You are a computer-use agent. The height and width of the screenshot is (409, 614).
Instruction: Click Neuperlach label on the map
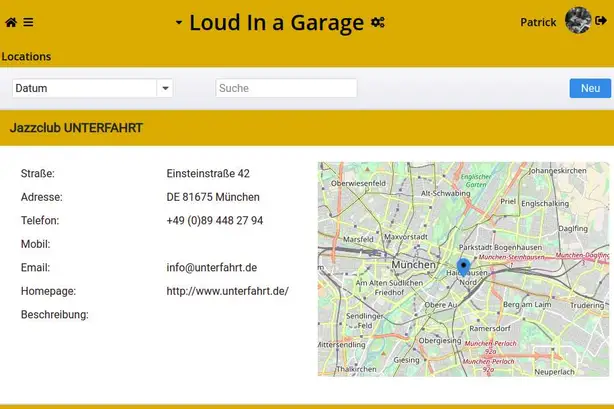[554, 372]
